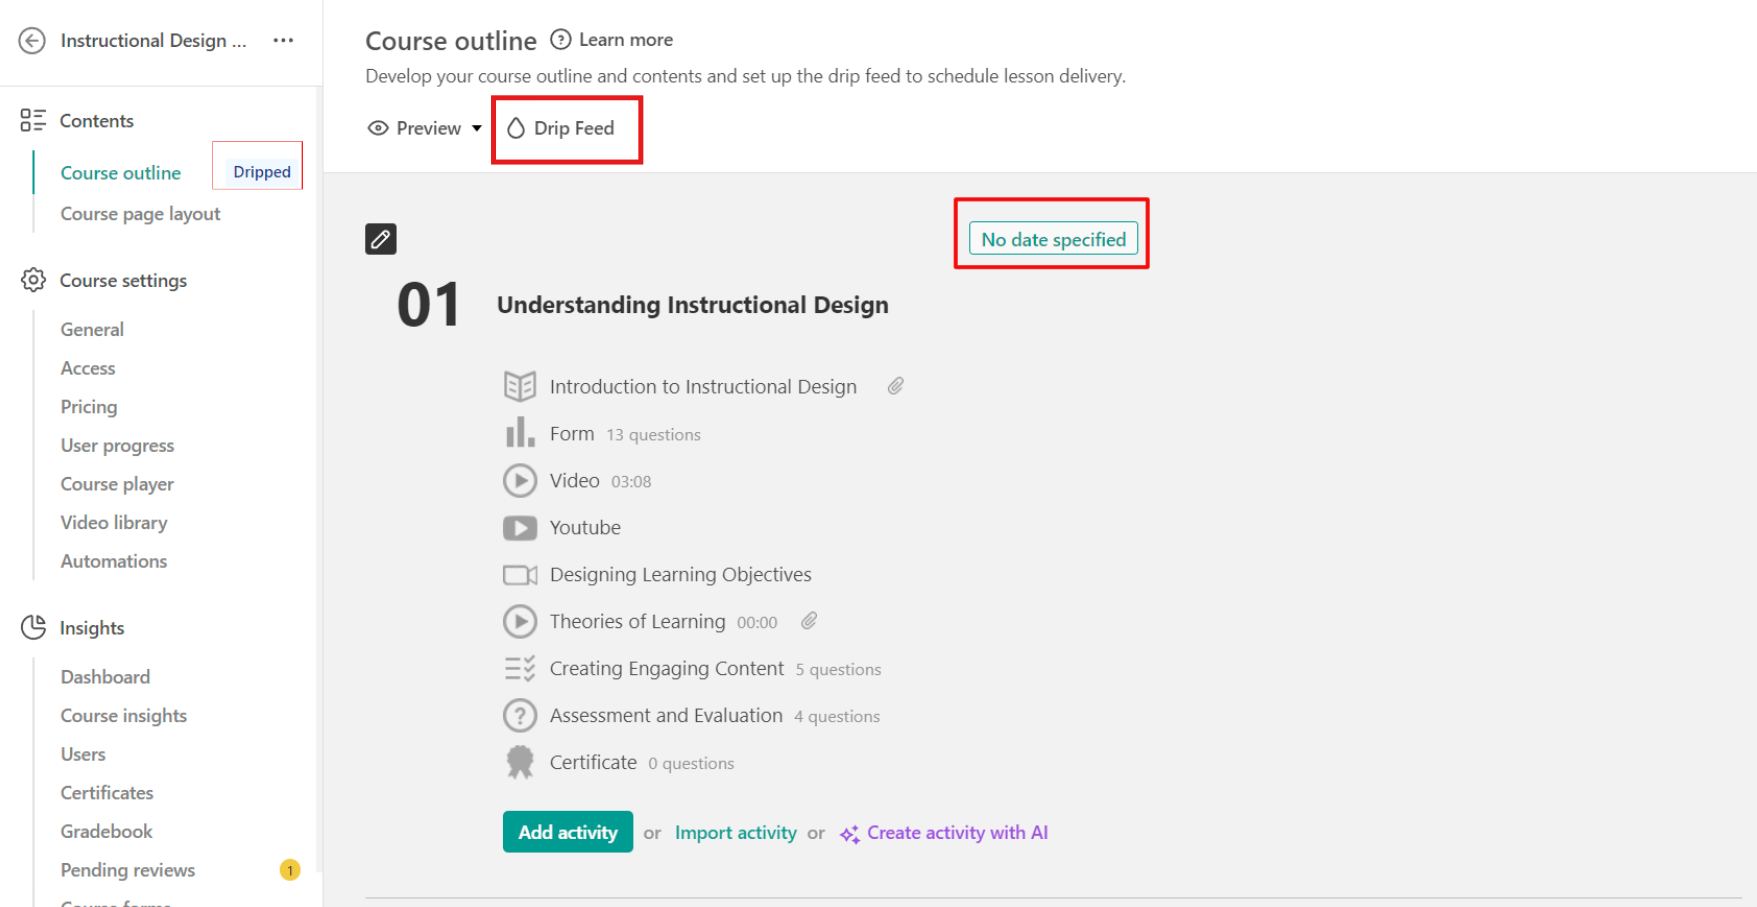Open the three-dots course options menu
Image resolution: width=1757 pixels, height=907 pixels.
pos(283,41)
